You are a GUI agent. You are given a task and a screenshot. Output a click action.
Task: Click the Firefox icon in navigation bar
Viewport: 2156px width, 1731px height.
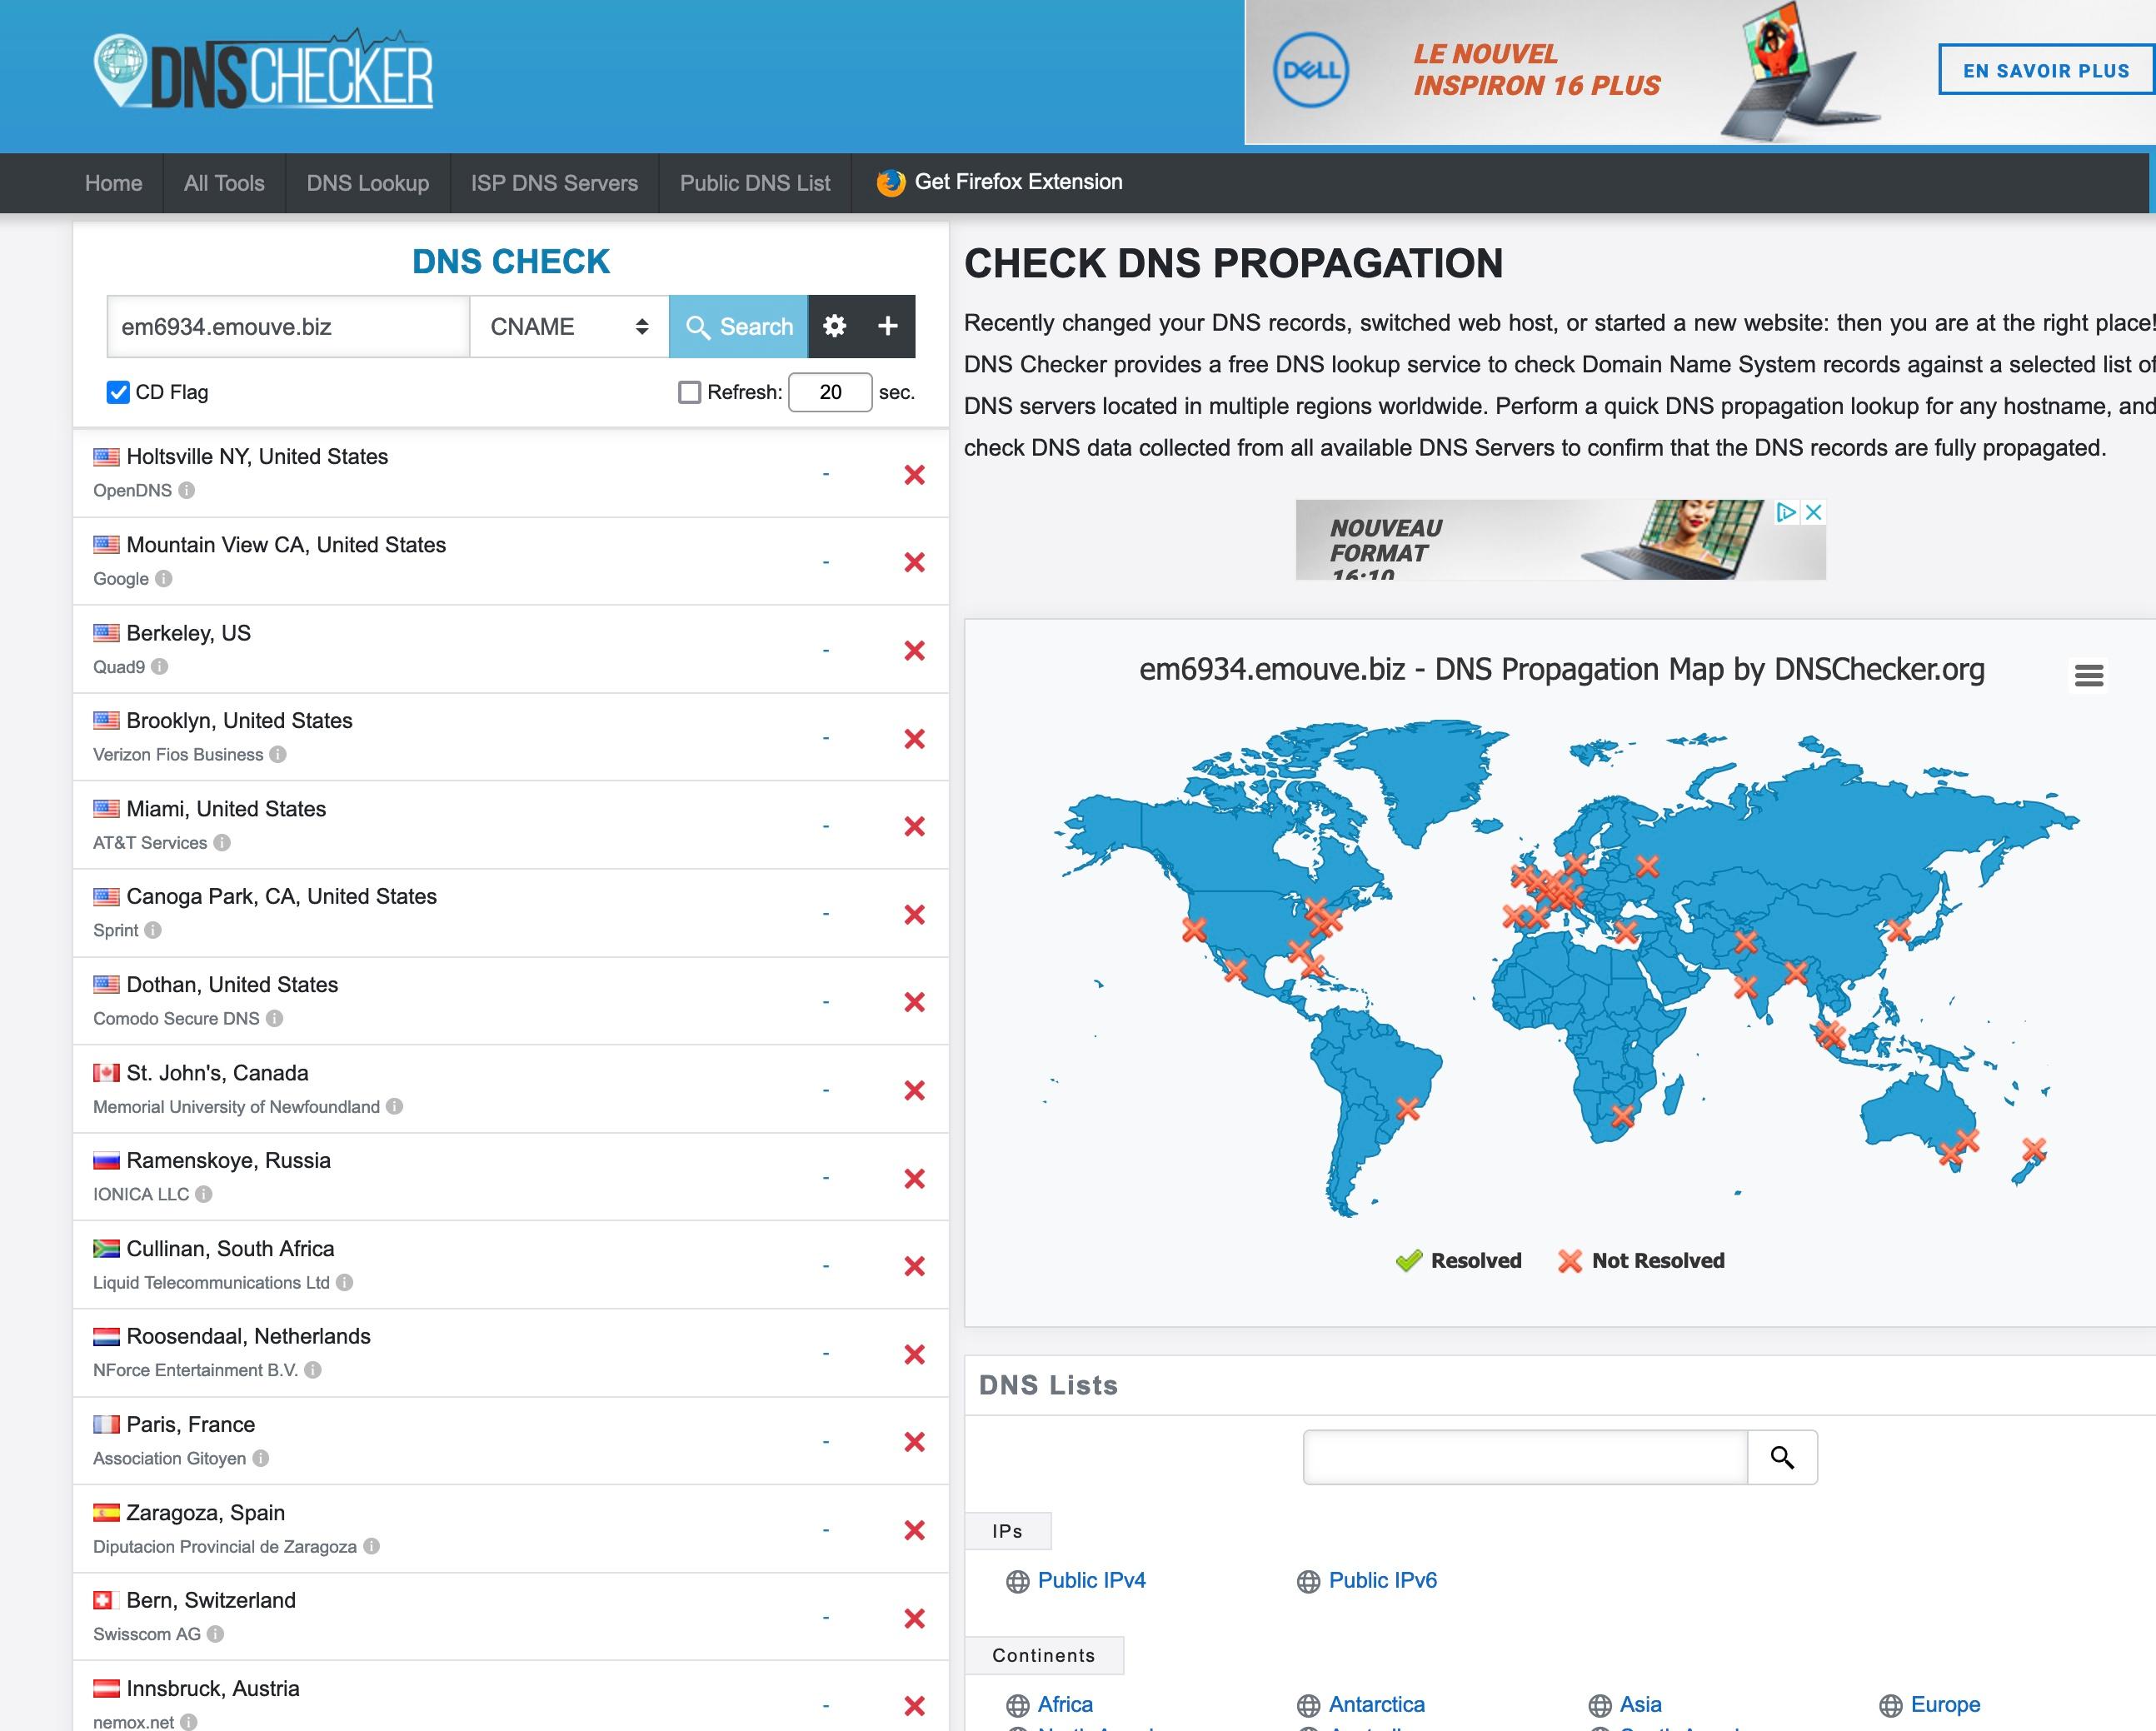[x=890, y=182]
